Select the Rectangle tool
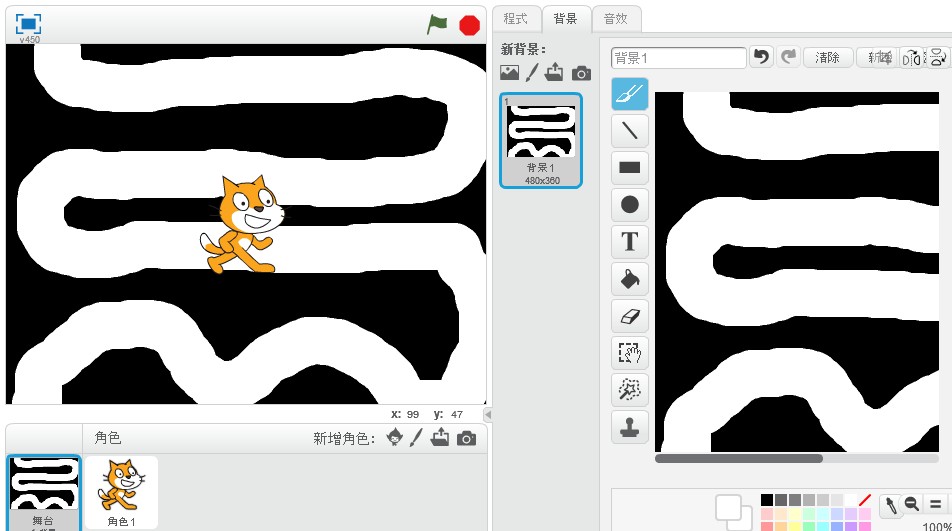The height and width of the screenshot is (531, 952). click(630, 167)
